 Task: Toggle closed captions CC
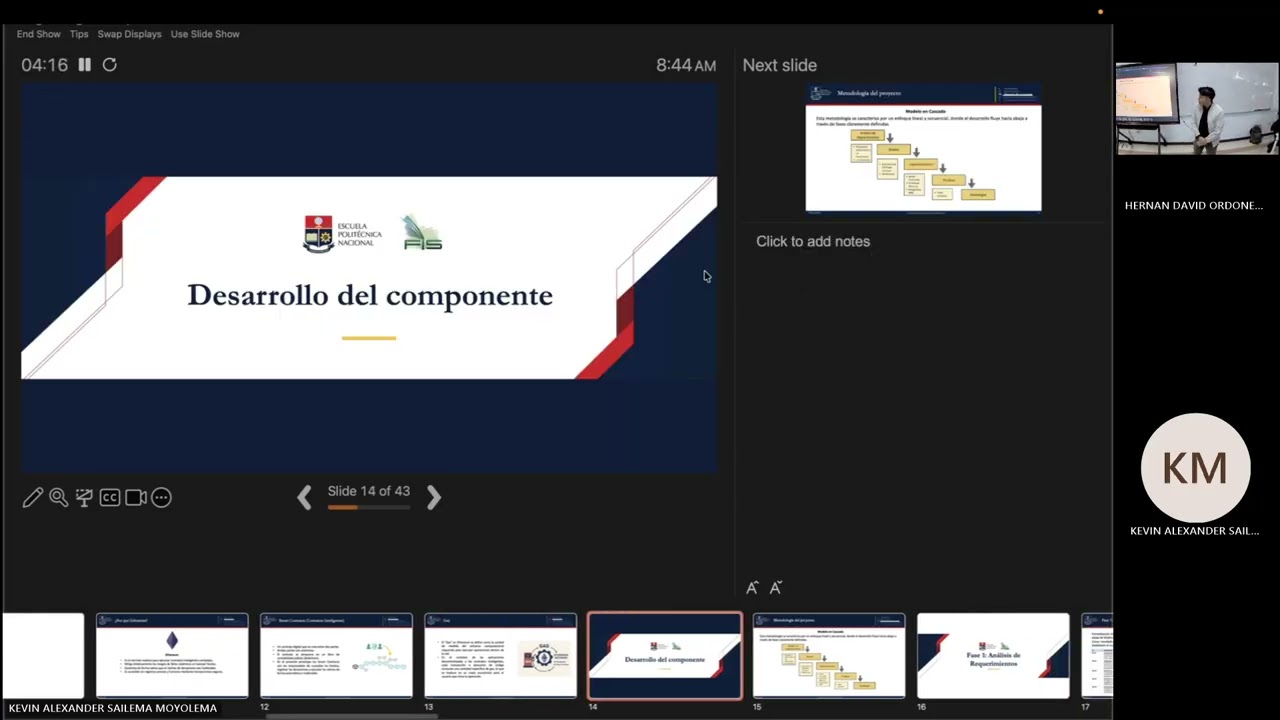coord(110,497)
